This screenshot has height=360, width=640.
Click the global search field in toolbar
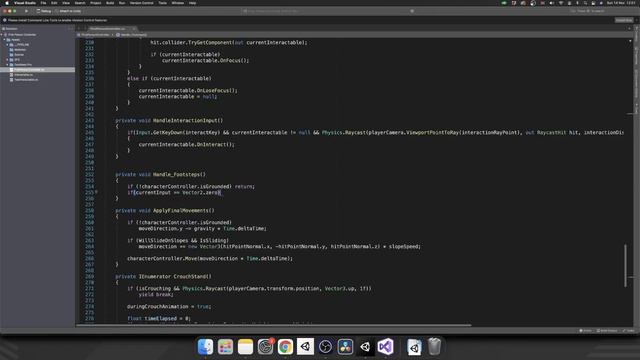(588, 11)
